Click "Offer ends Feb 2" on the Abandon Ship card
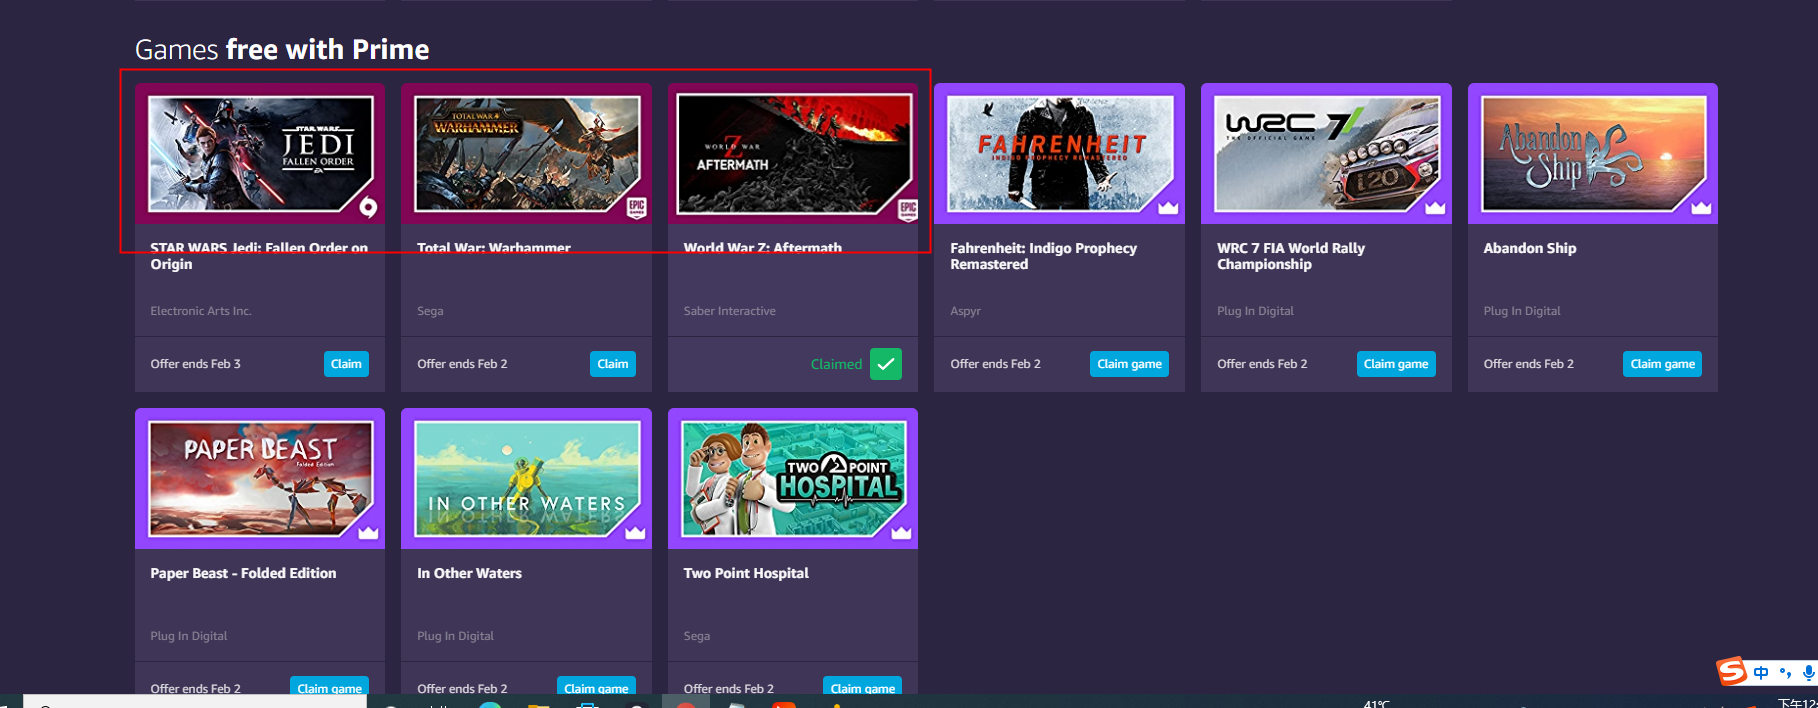The image size is (1818, 708). (1528, 364)
